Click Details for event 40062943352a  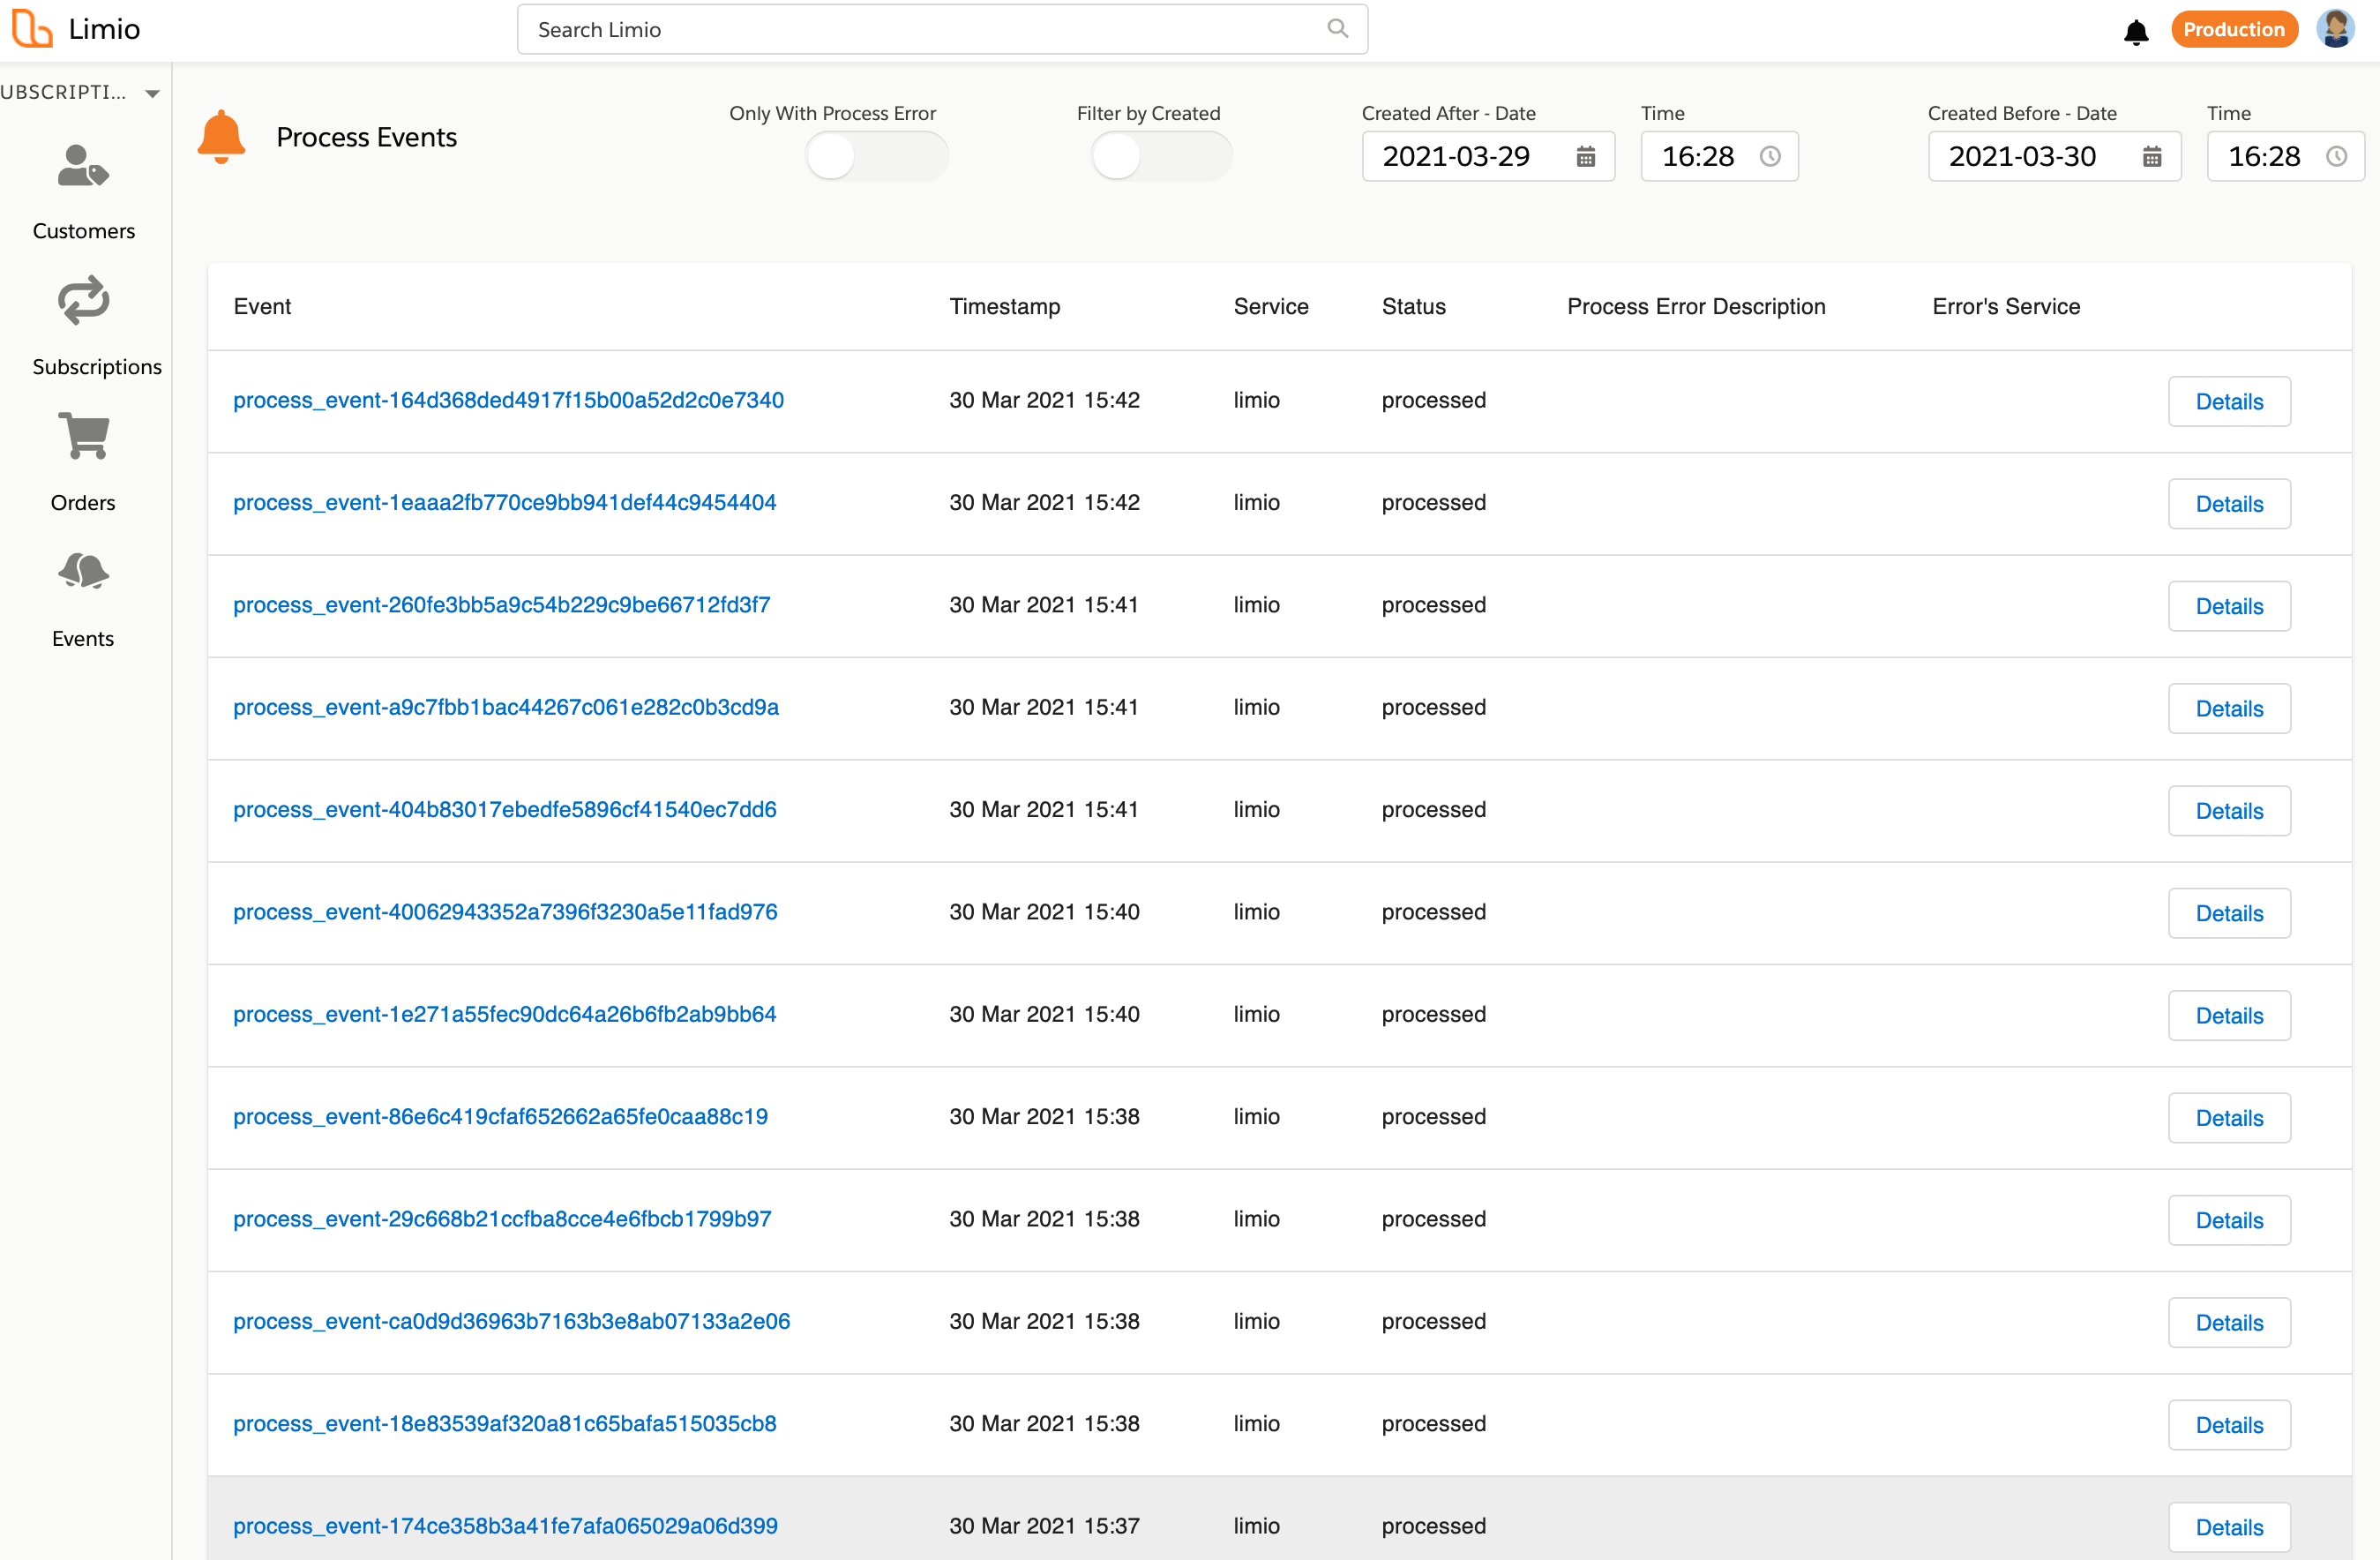click(2228, 913)
